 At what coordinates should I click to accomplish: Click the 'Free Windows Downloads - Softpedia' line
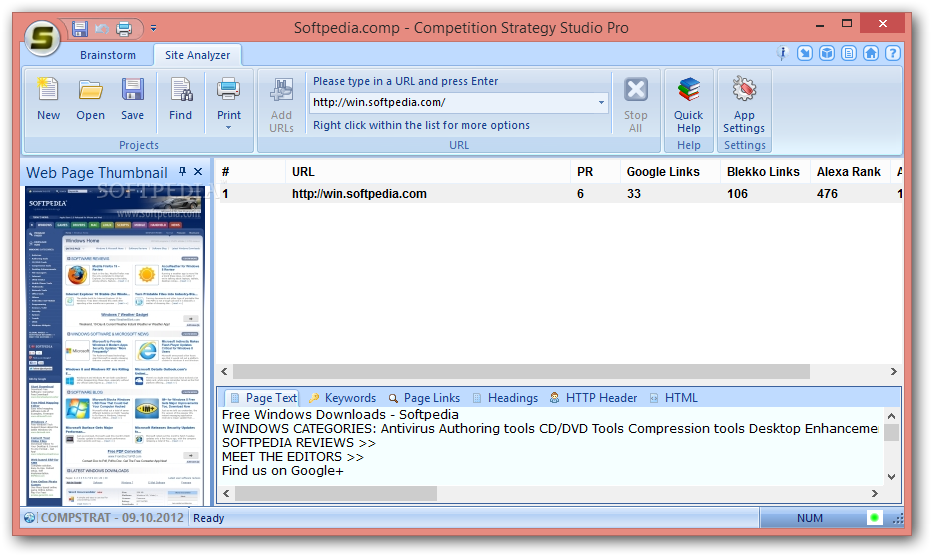coord(340,414)
